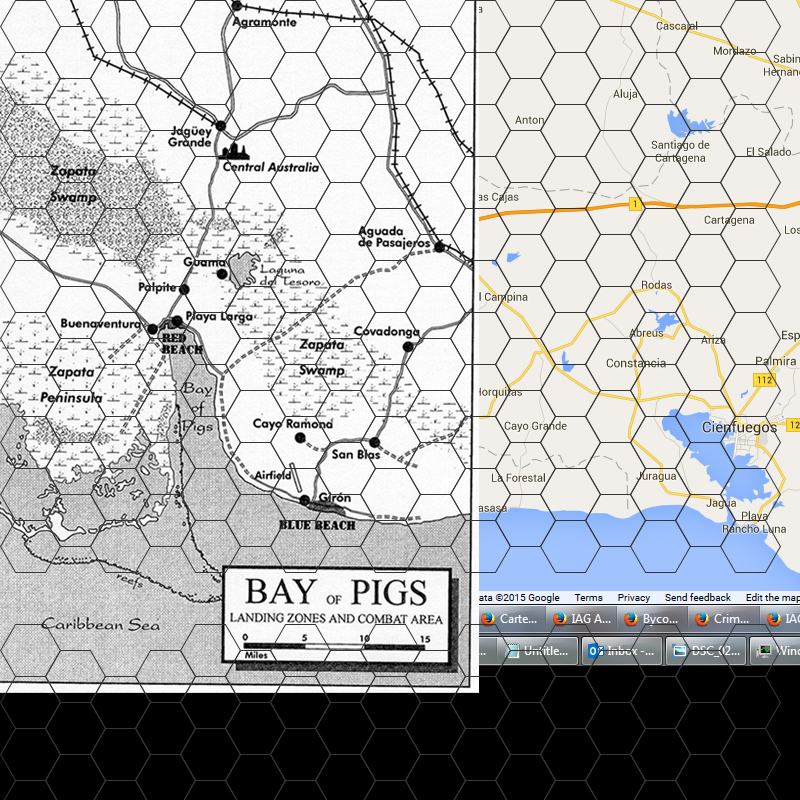Open the Carte... Firefox taskbar window
The height and width of the screenshot is (800, 800).
[513, 618]
